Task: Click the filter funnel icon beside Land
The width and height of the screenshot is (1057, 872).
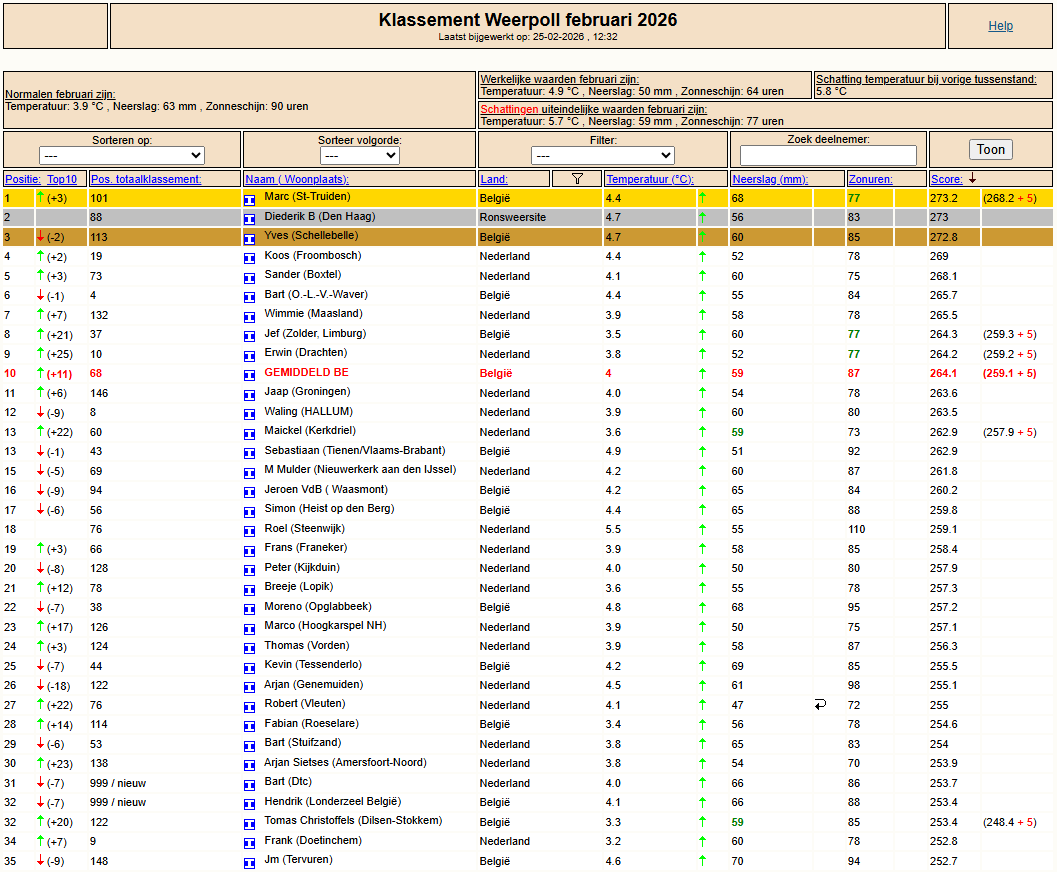Action: pos(577,179)
